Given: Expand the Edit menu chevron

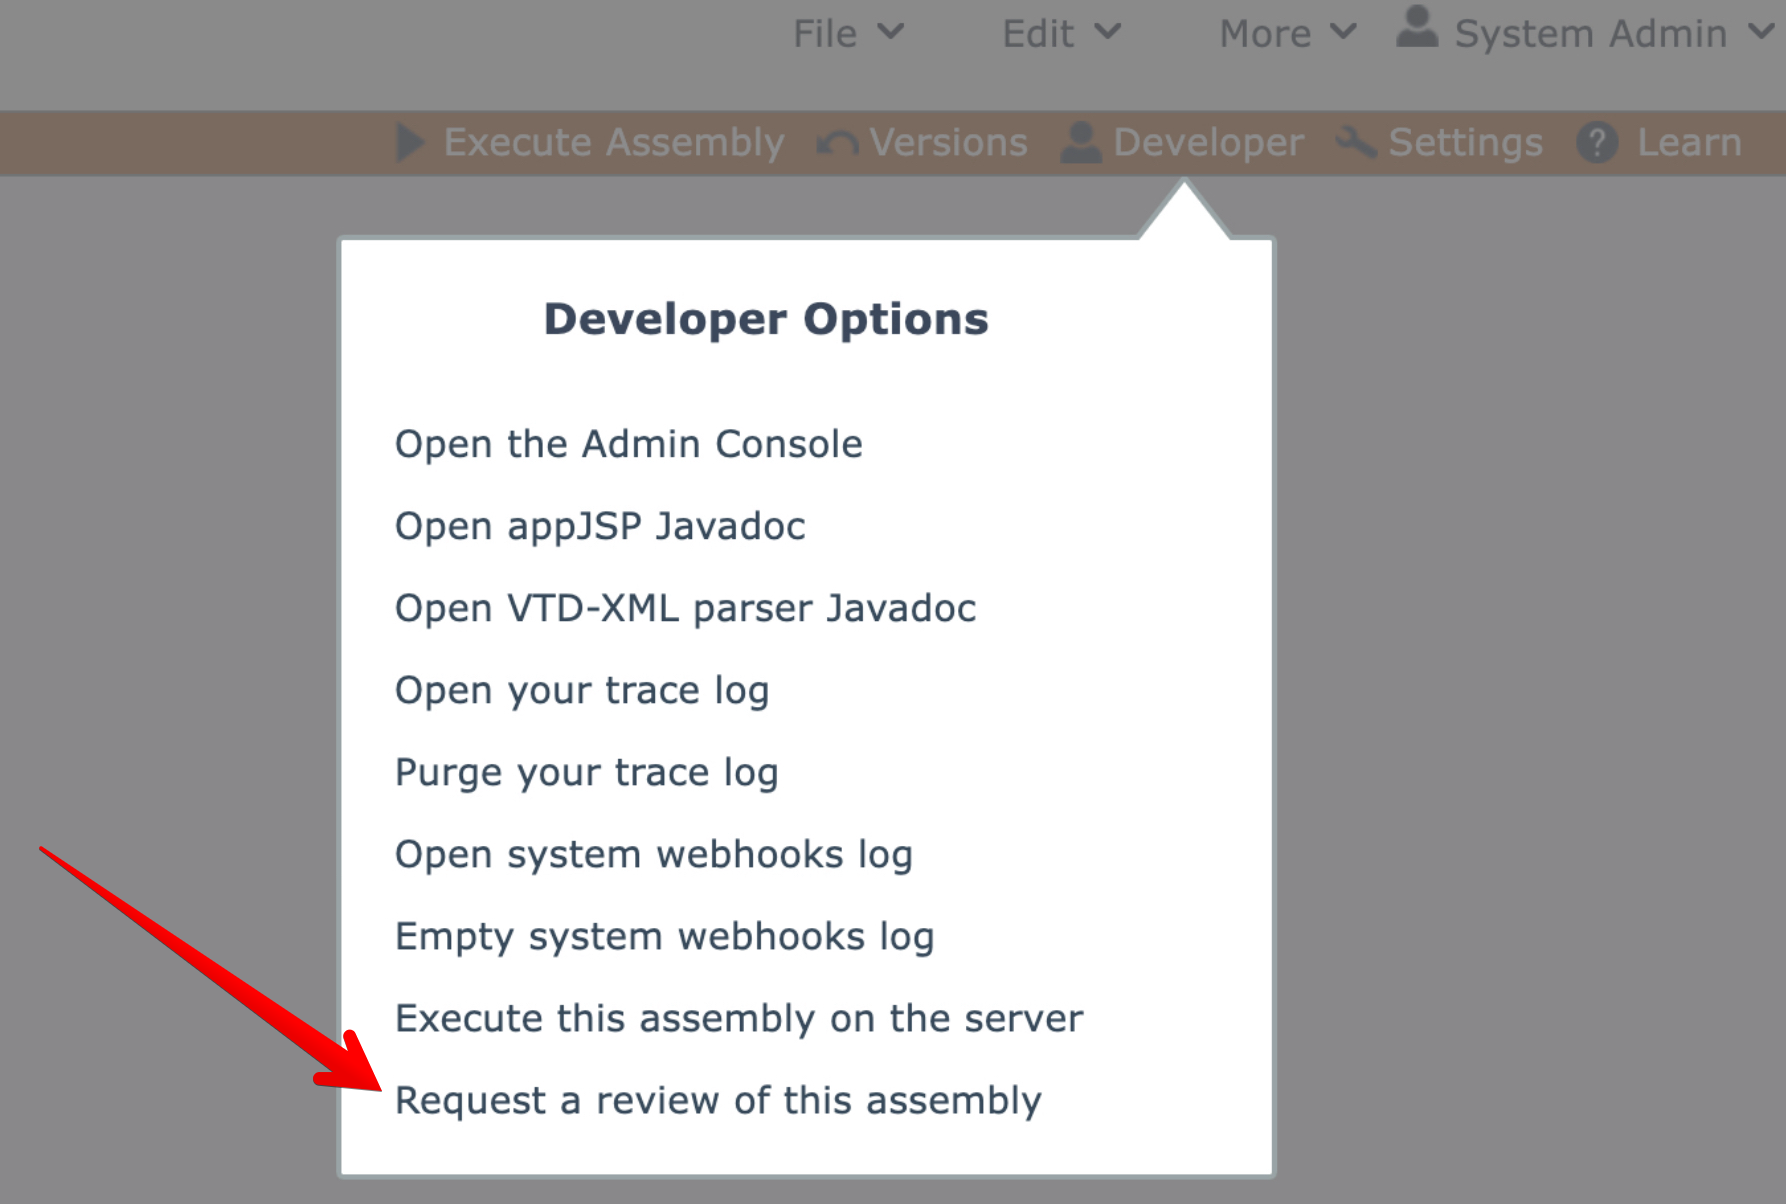Looking at the screenshot, I should pos(1108,32).
